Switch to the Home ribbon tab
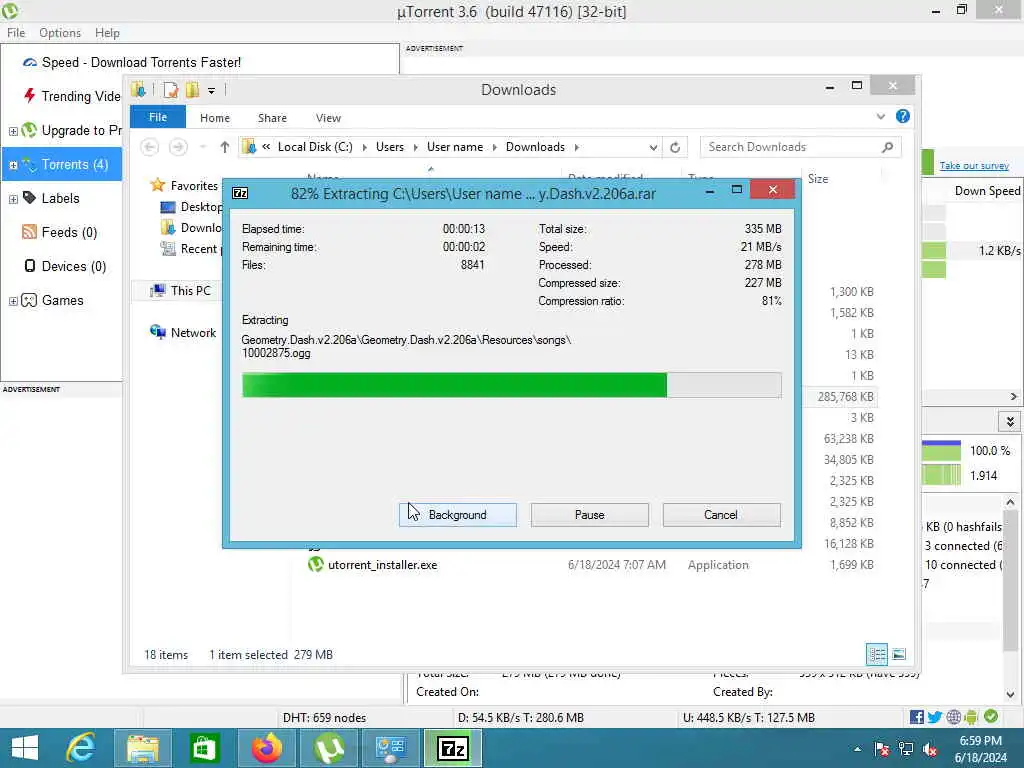Screen dimensions: 1024x768 pyautogui.click(x=215, y=118)
